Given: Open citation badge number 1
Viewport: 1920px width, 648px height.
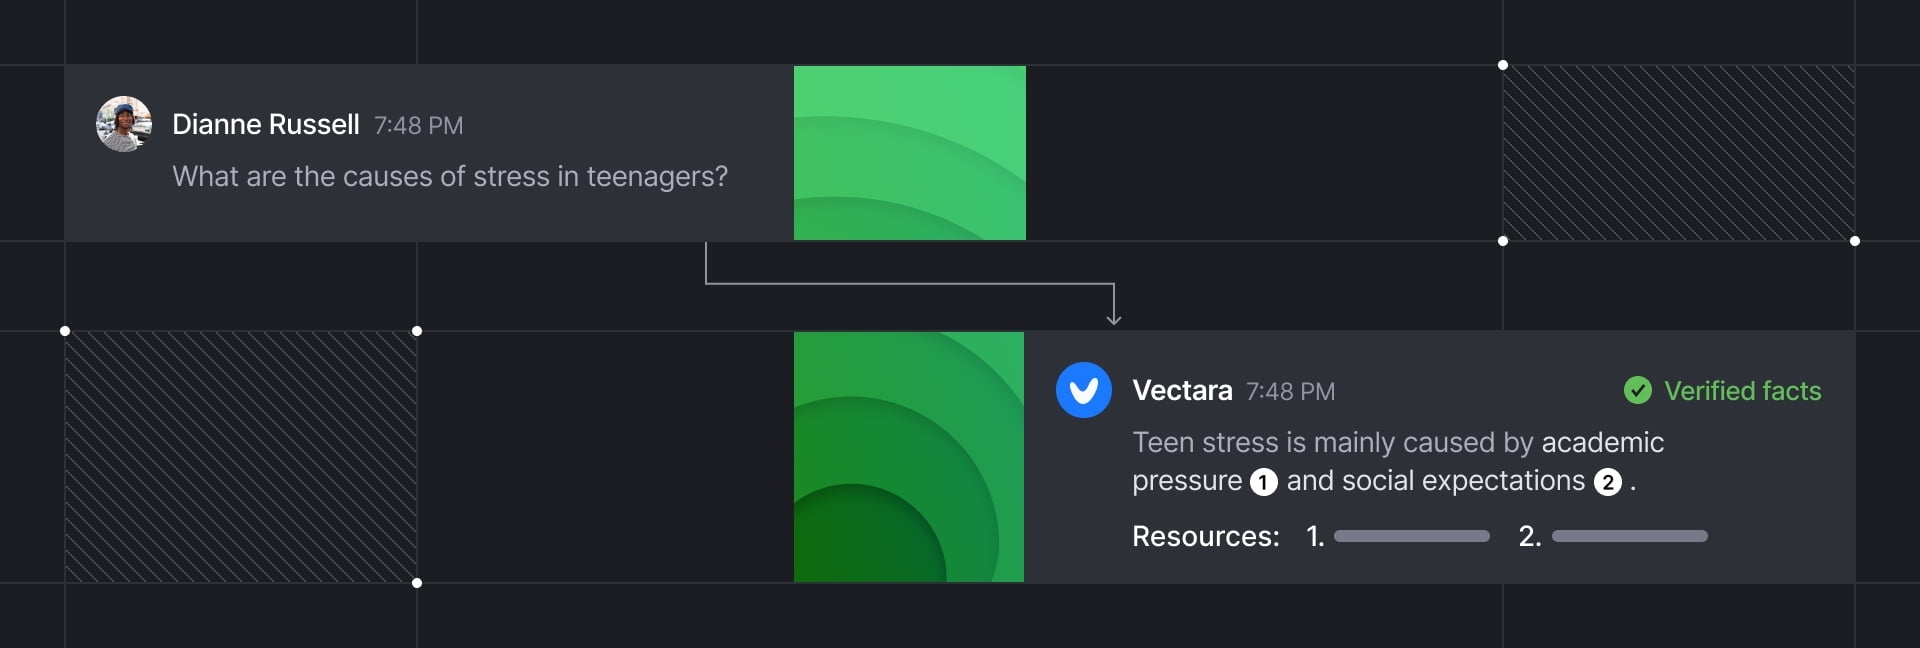Looking at the screenshot, I should (1263, 483).
